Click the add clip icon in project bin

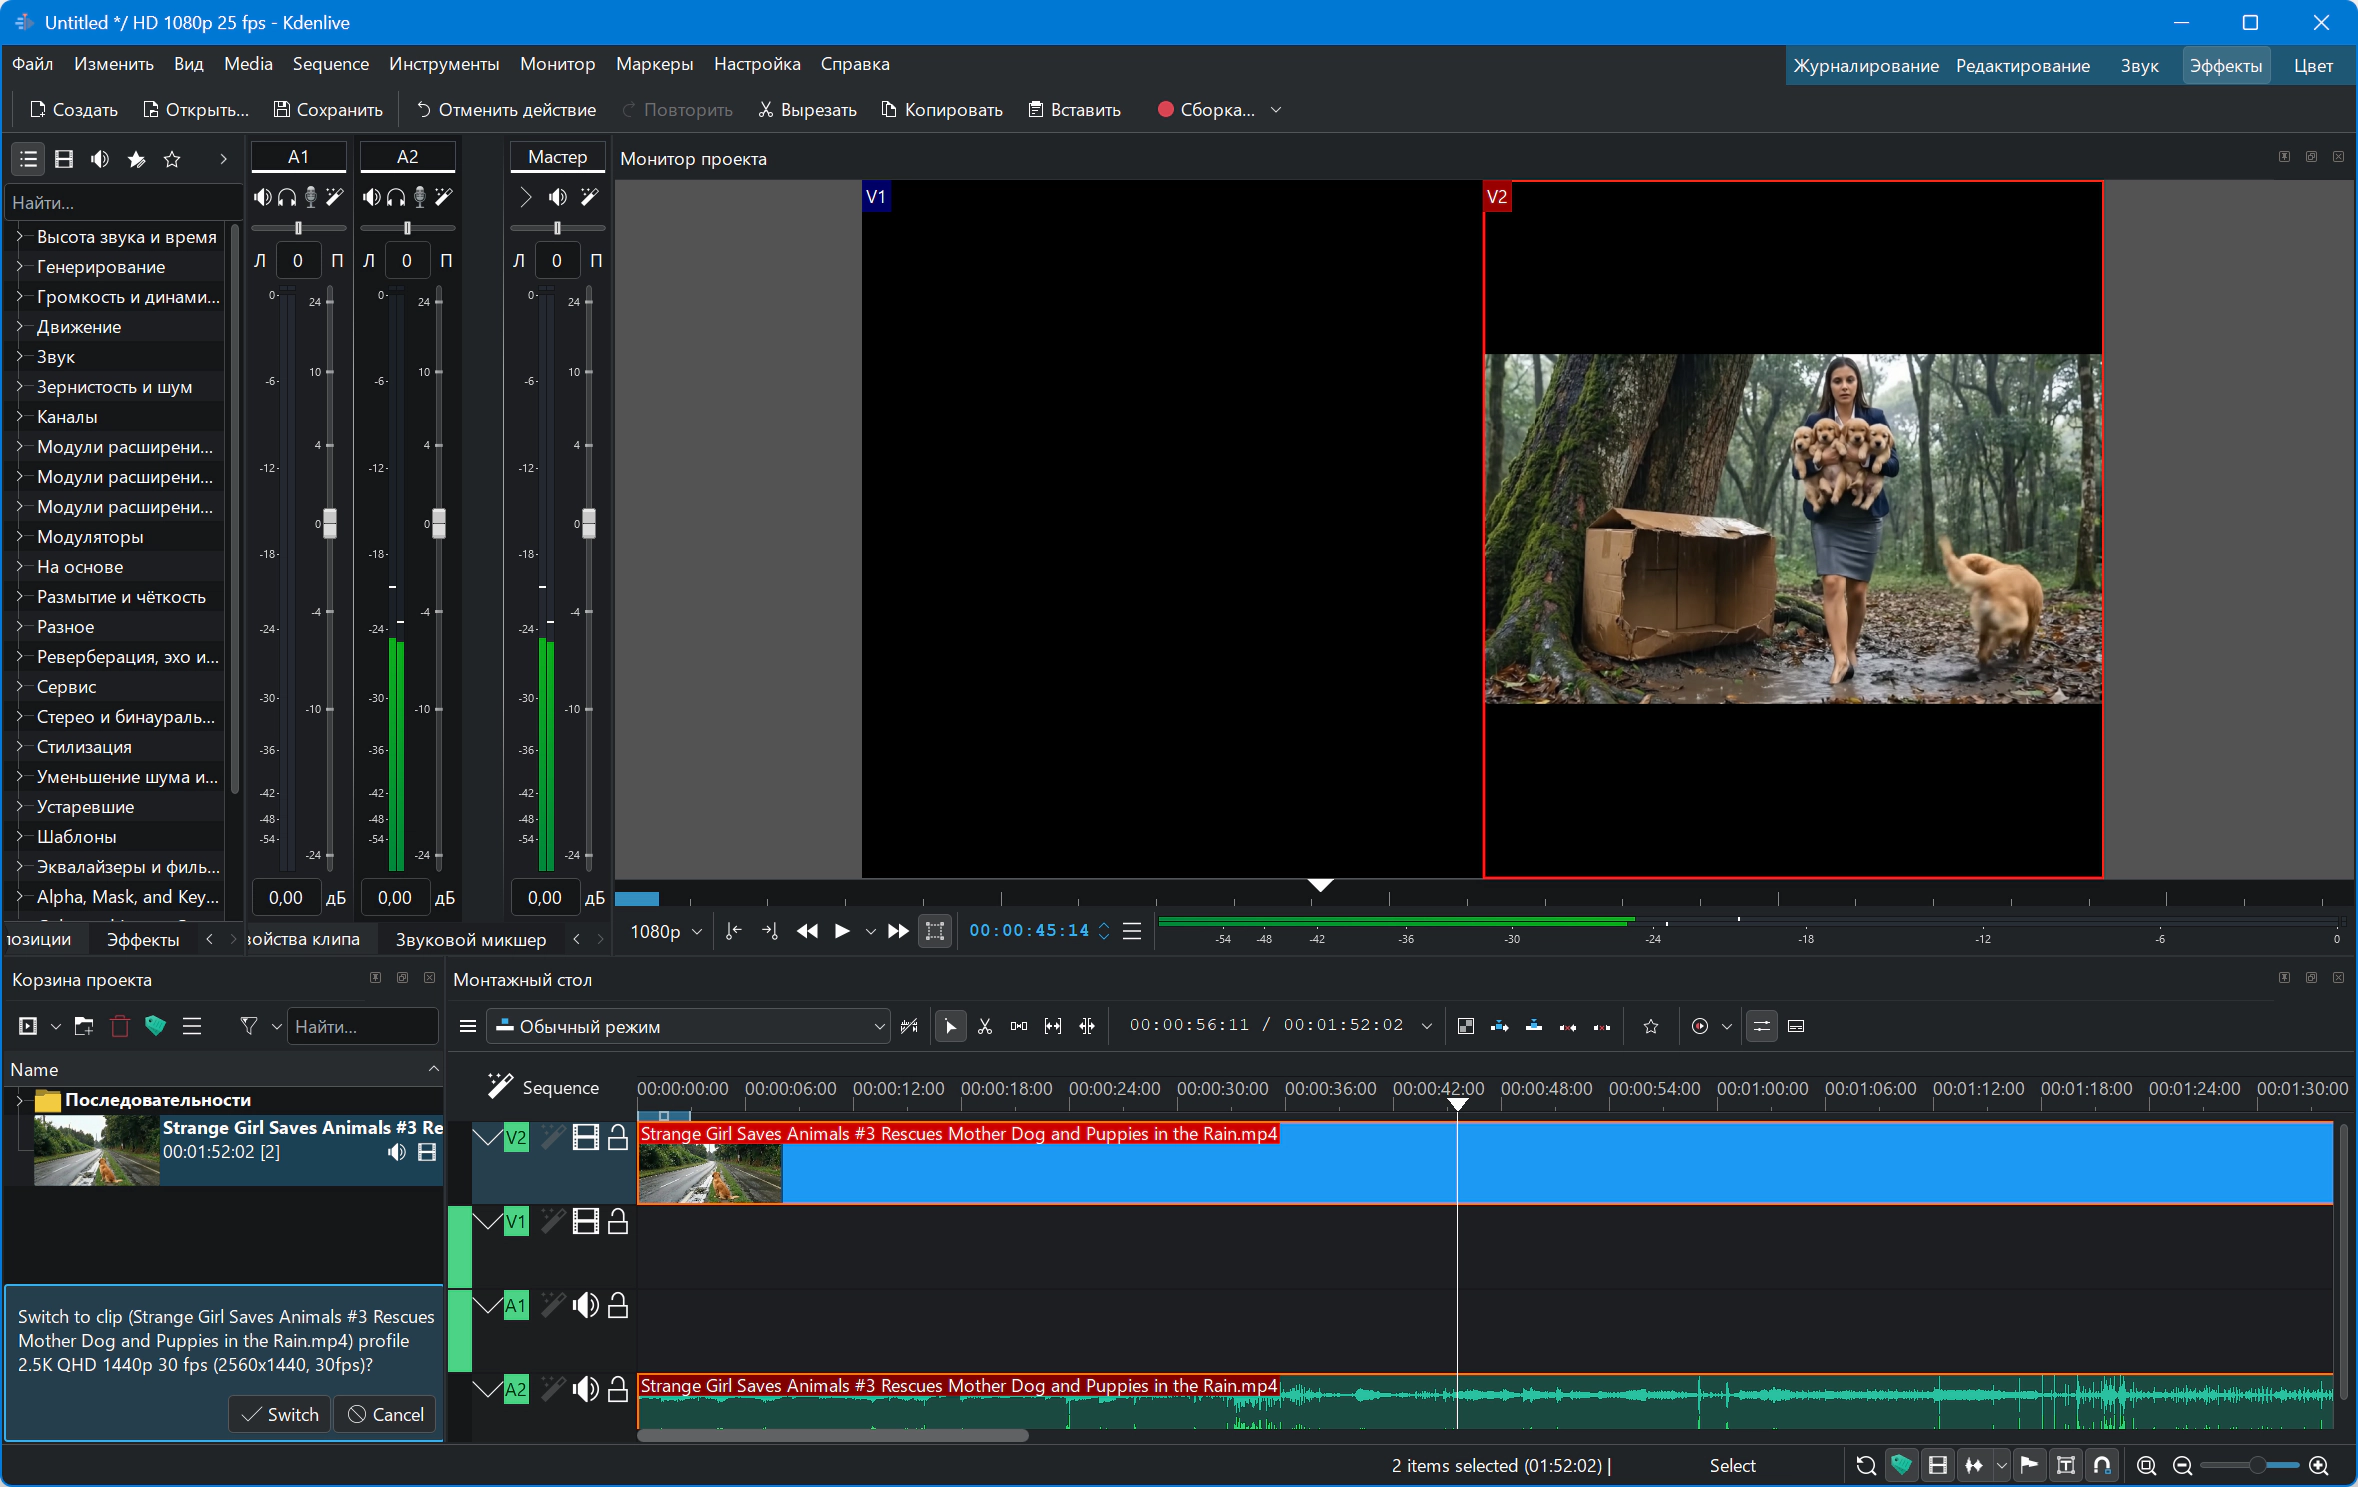28,1026
